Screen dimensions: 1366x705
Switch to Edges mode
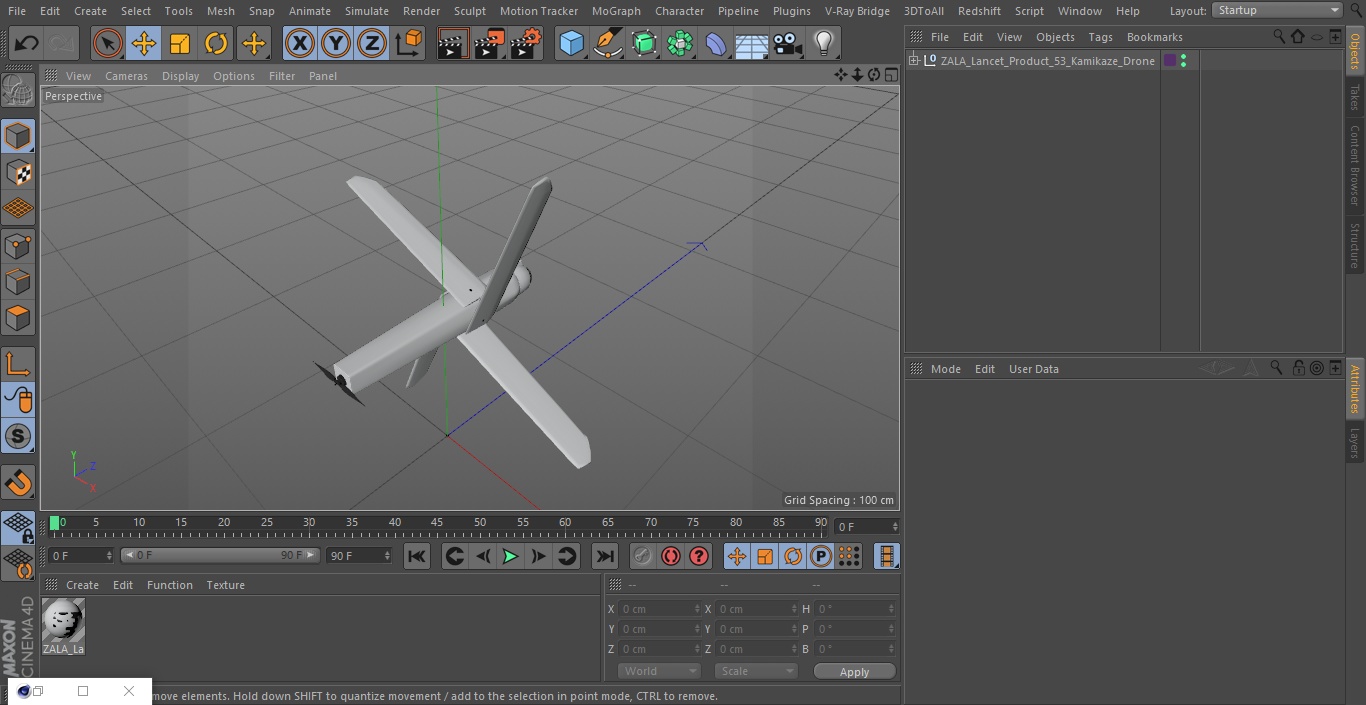click(18, 281)
